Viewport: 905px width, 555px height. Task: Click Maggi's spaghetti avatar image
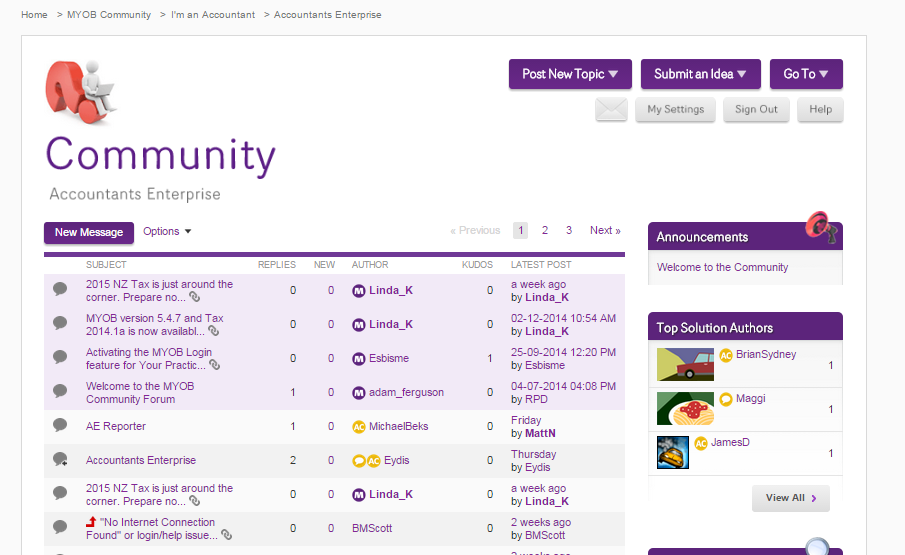coord(685,408)
